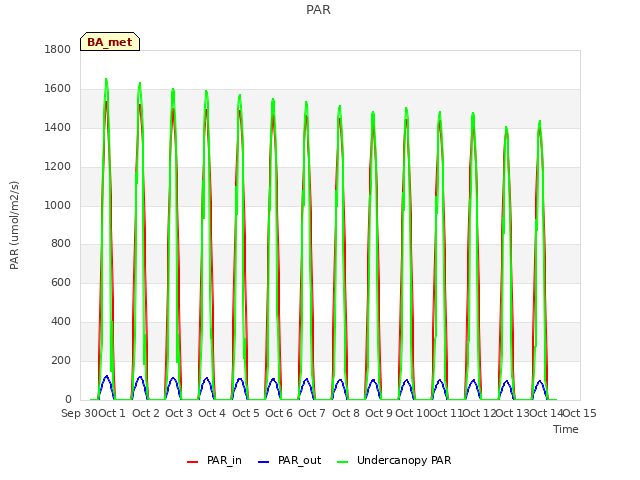
Task: Click the PAR (umol/m2/s) y-axis label
Action: (14, 225)
